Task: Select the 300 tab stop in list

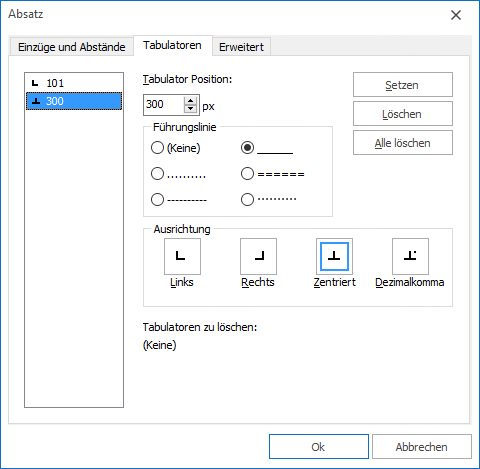Action: (74, 101)
